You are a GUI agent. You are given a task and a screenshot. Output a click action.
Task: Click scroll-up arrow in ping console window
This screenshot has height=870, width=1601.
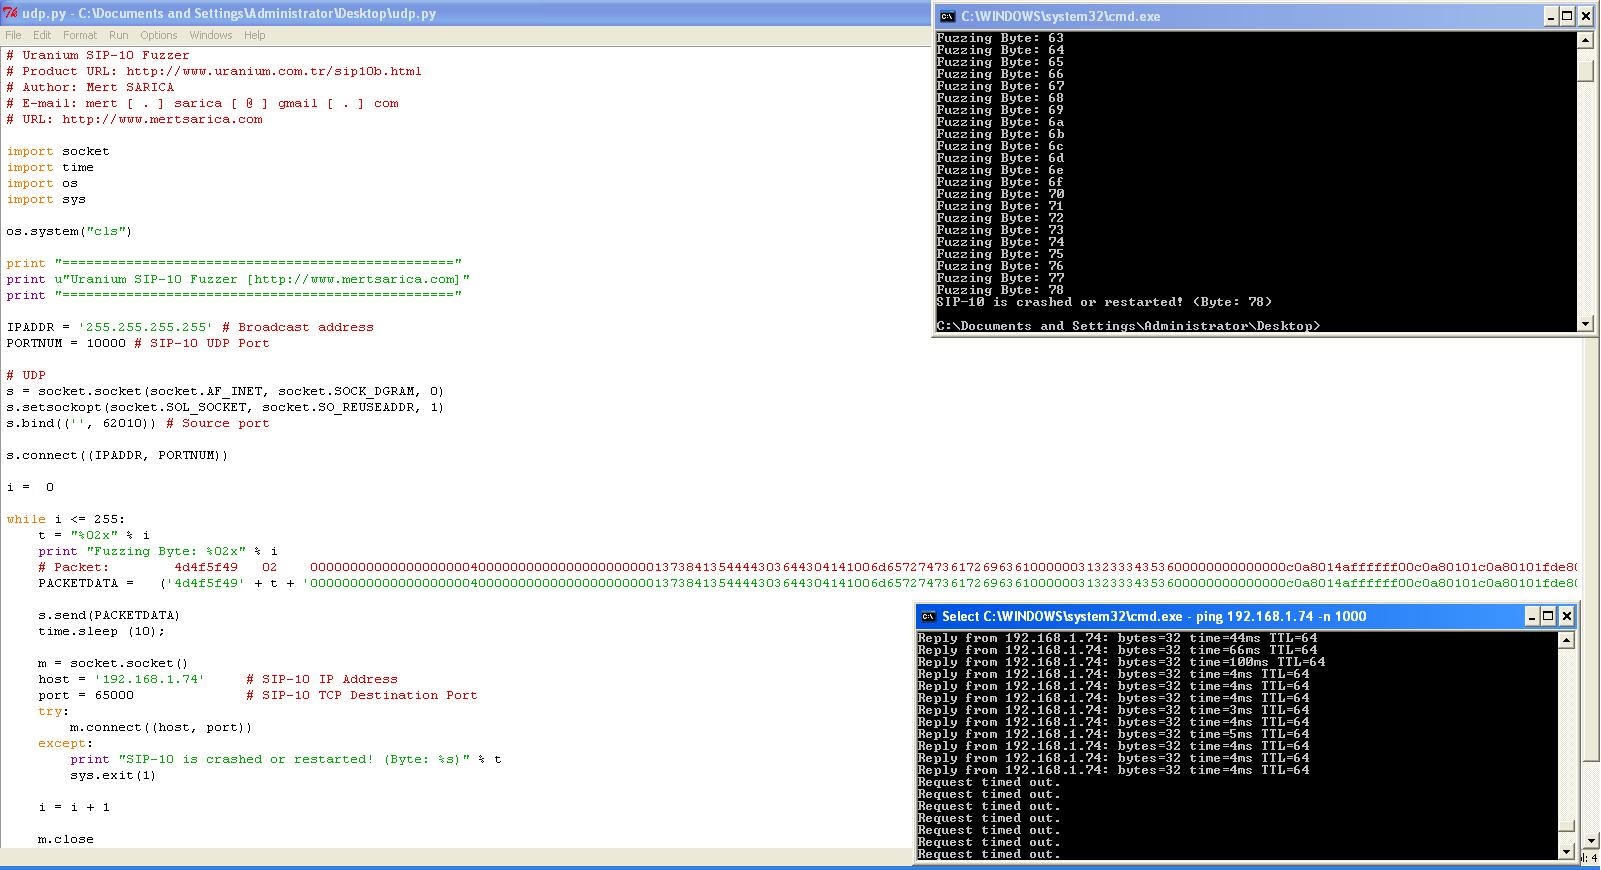[1566, 640]
